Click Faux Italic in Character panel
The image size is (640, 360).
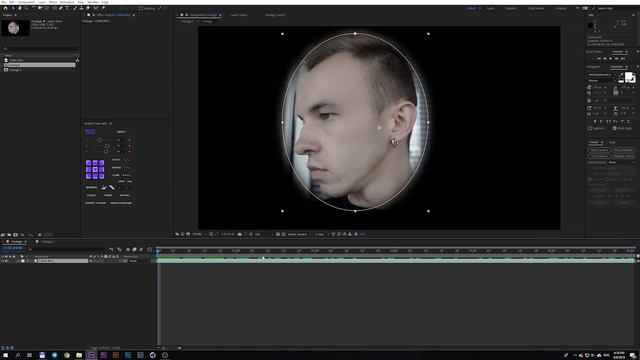(x=601, y=122)
